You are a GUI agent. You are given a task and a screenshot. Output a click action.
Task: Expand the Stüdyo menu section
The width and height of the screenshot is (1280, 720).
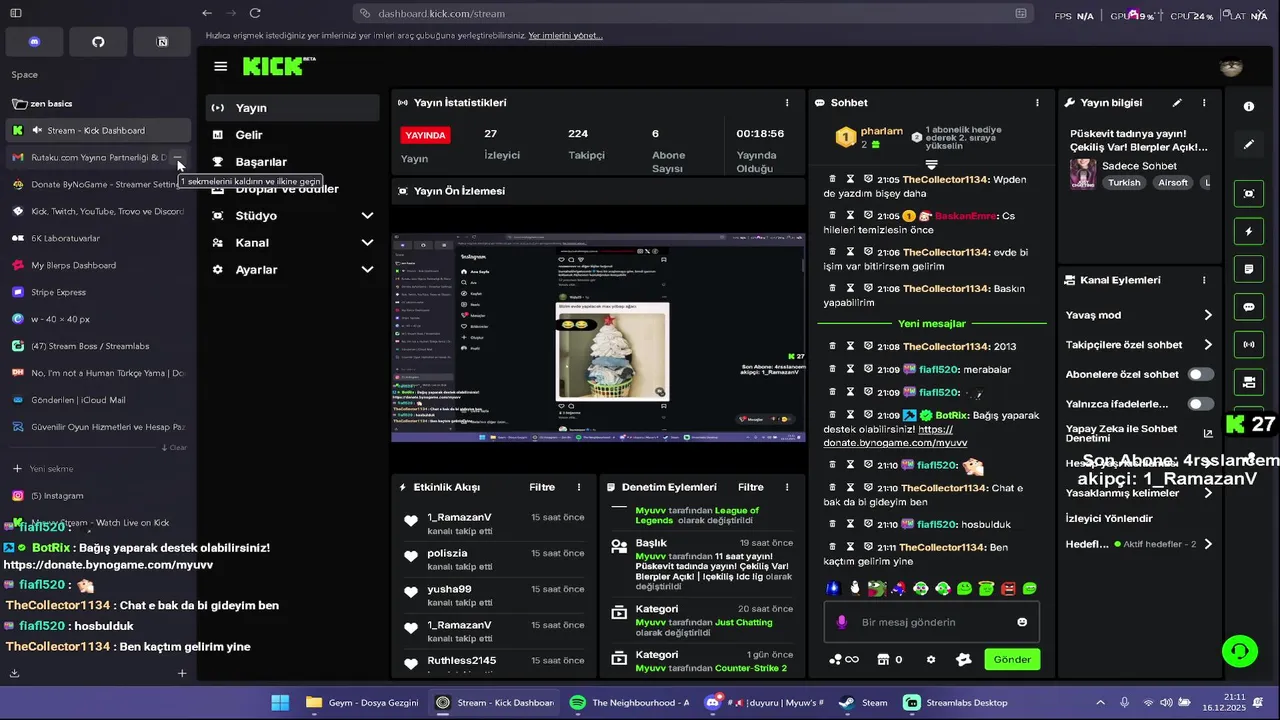pyautogui.click(x=292, y=216)
